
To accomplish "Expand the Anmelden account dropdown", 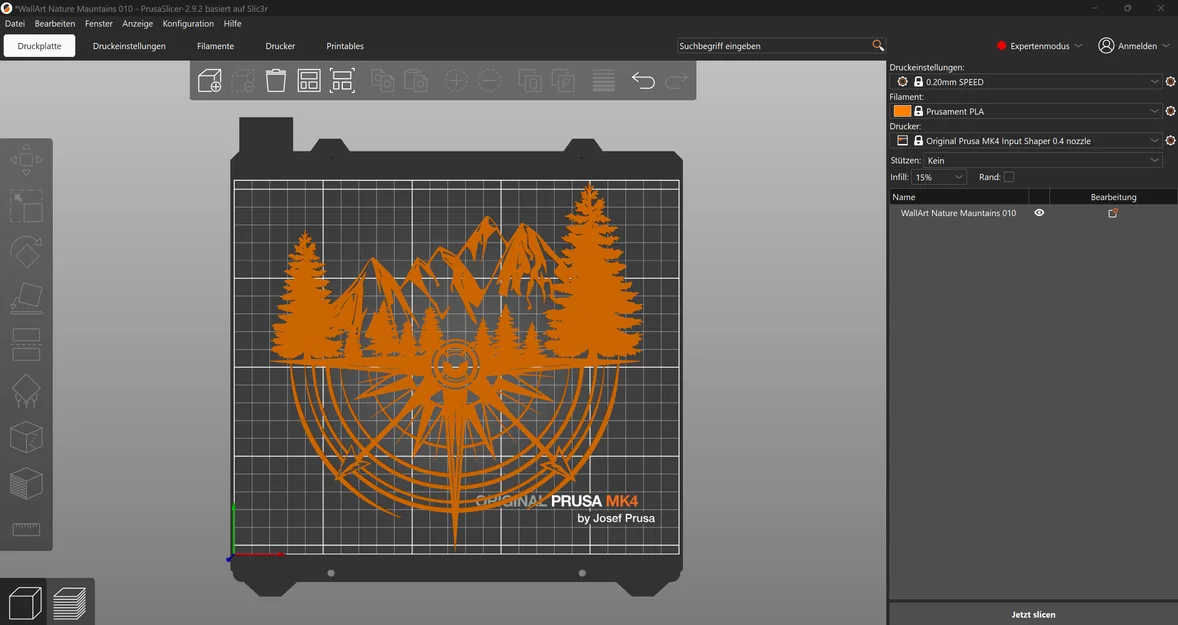I will click(x=1134, y=46).
